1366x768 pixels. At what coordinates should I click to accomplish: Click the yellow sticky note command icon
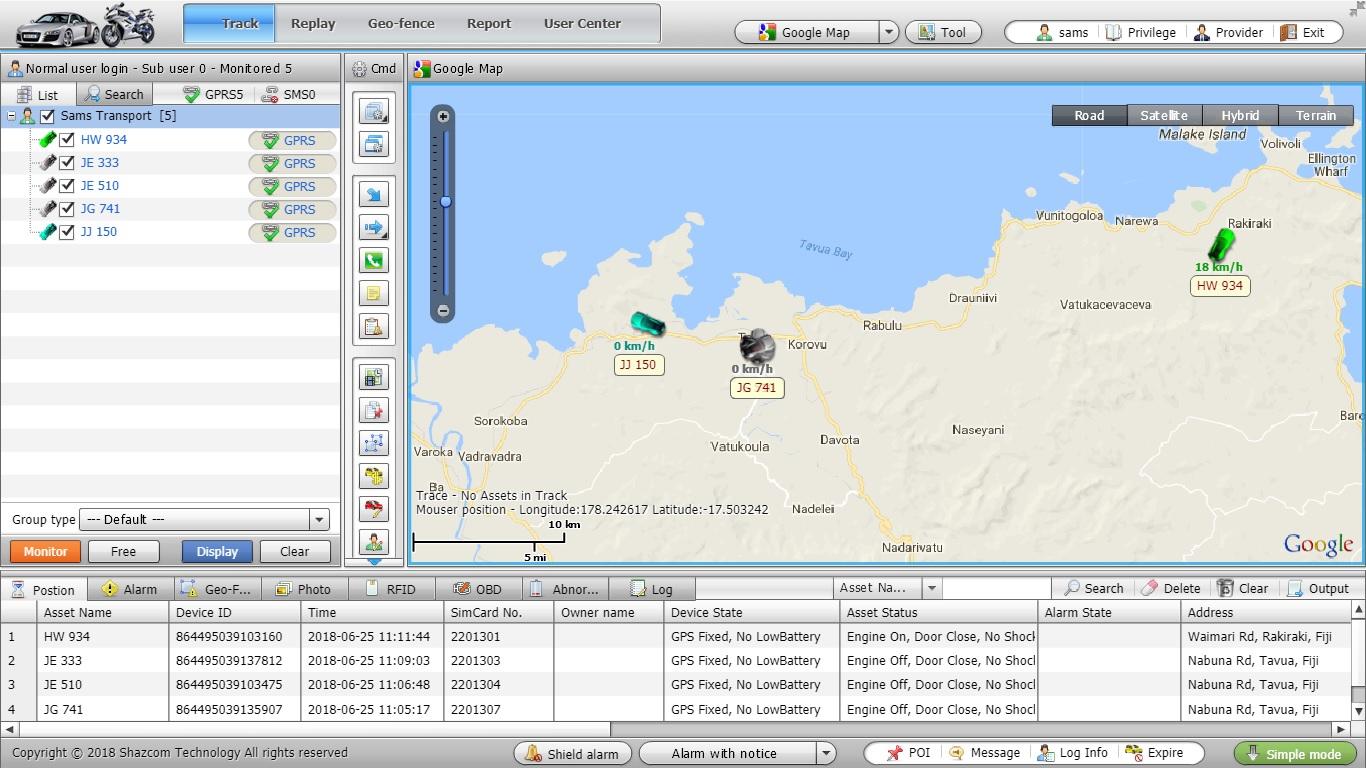click(373, 294)
